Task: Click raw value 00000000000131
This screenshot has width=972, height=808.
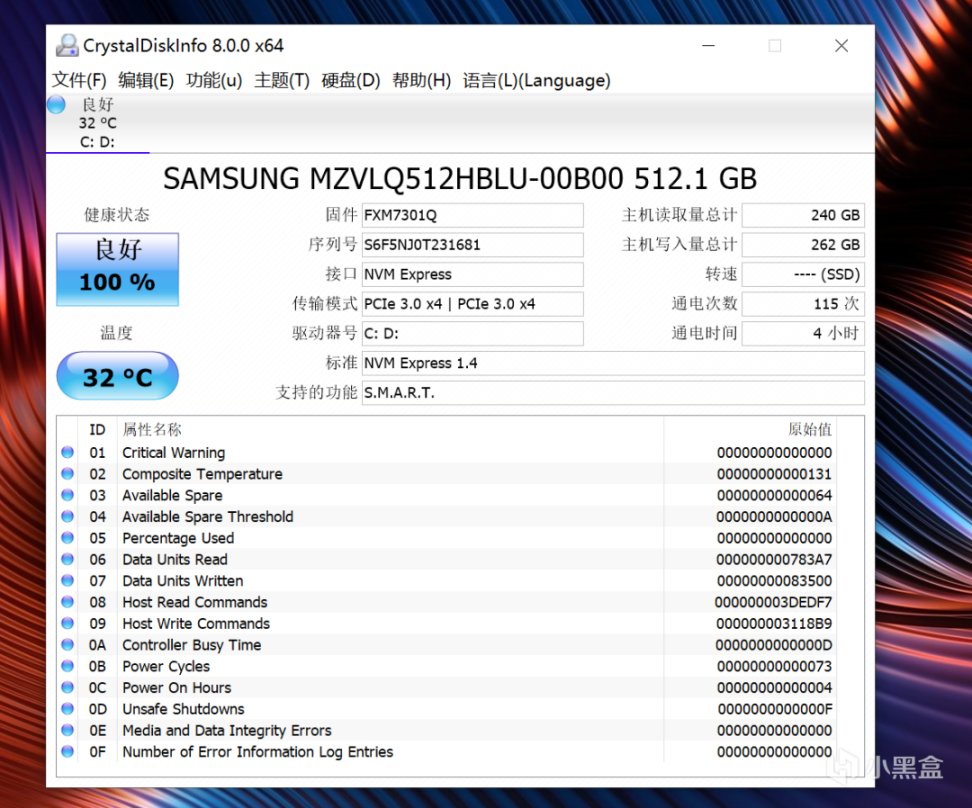Action: (774, 474)
